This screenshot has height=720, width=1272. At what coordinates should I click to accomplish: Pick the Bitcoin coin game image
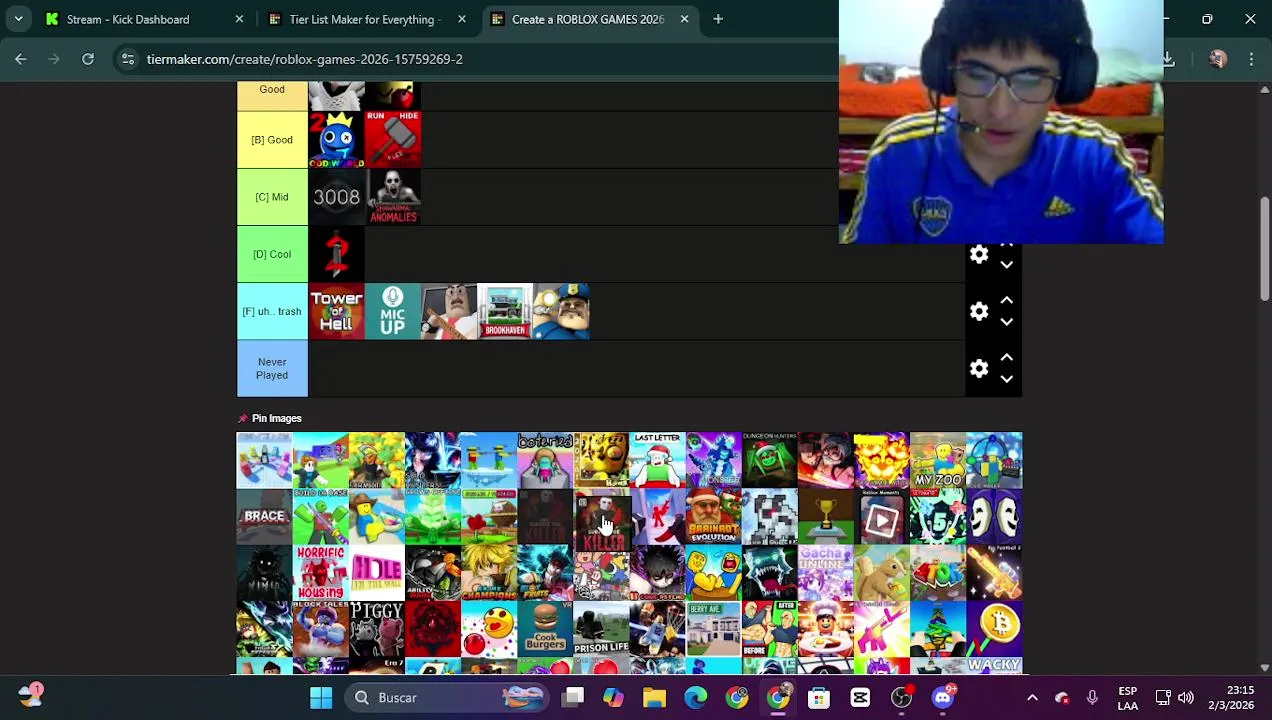click(994, 628)
